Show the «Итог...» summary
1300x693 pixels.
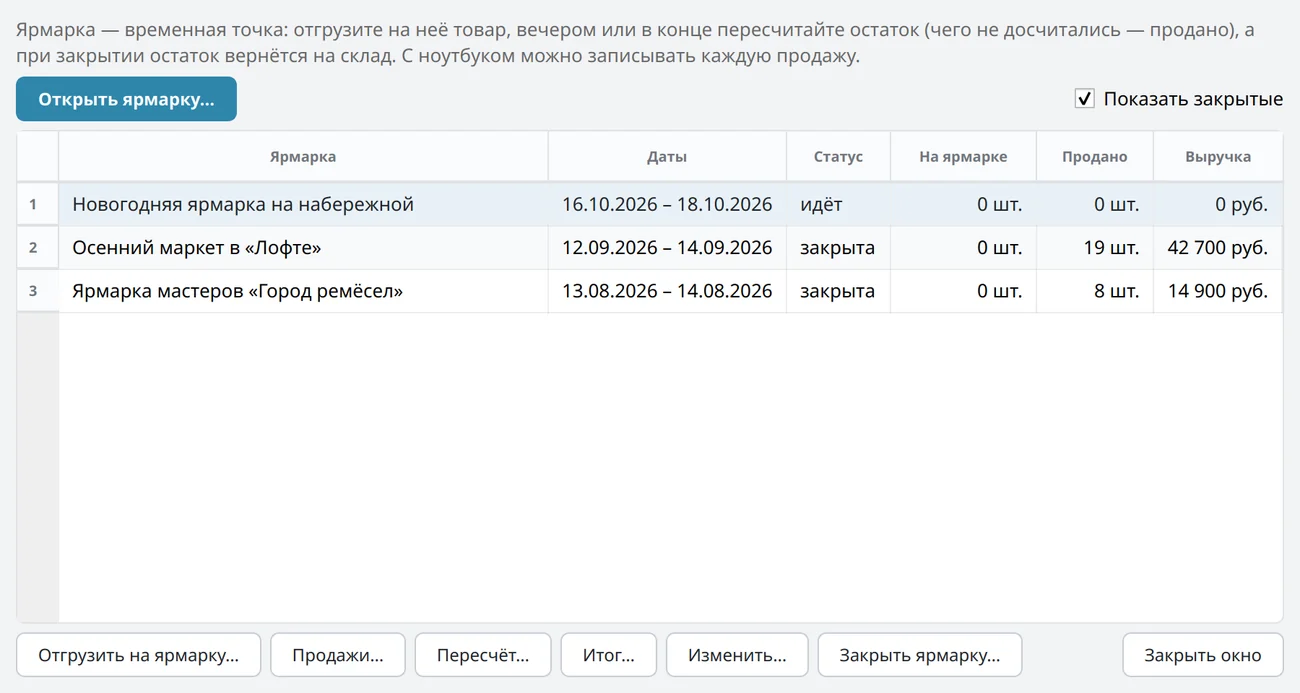coord(609,655)
